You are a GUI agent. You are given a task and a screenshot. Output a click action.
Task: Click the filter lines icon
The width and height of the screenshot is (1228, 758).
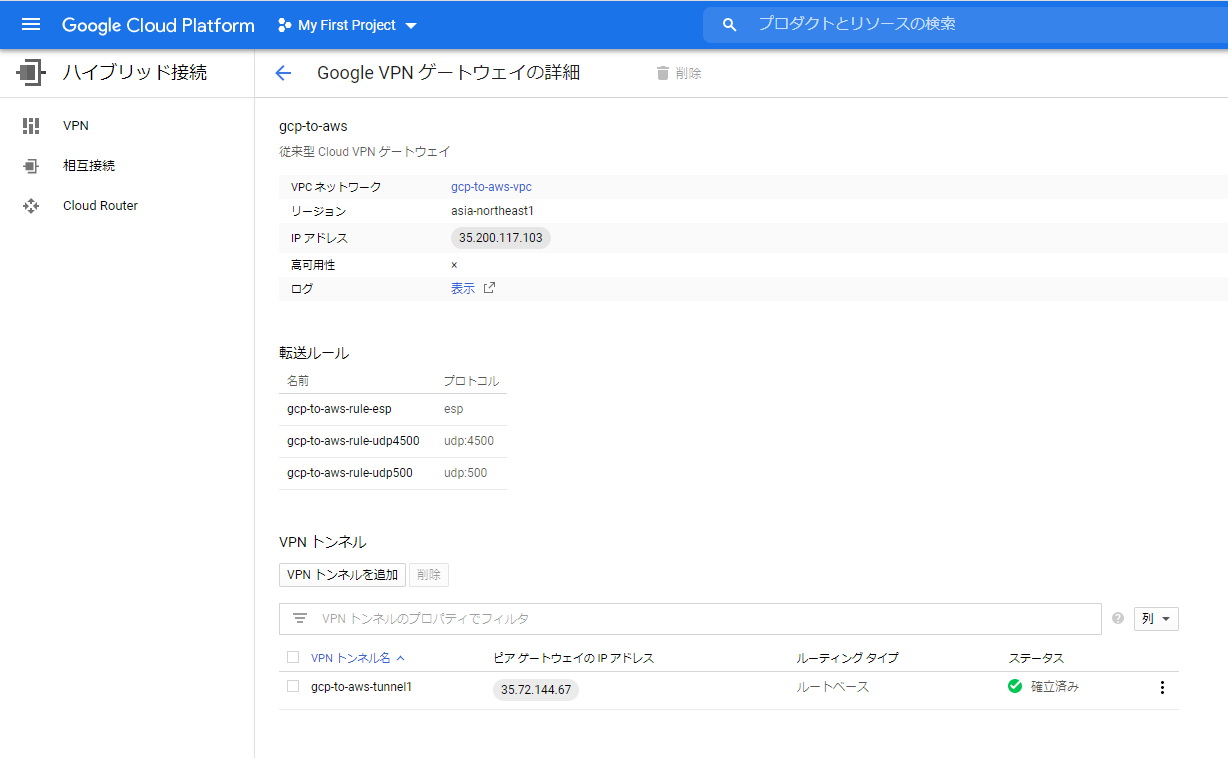[300, 619]
